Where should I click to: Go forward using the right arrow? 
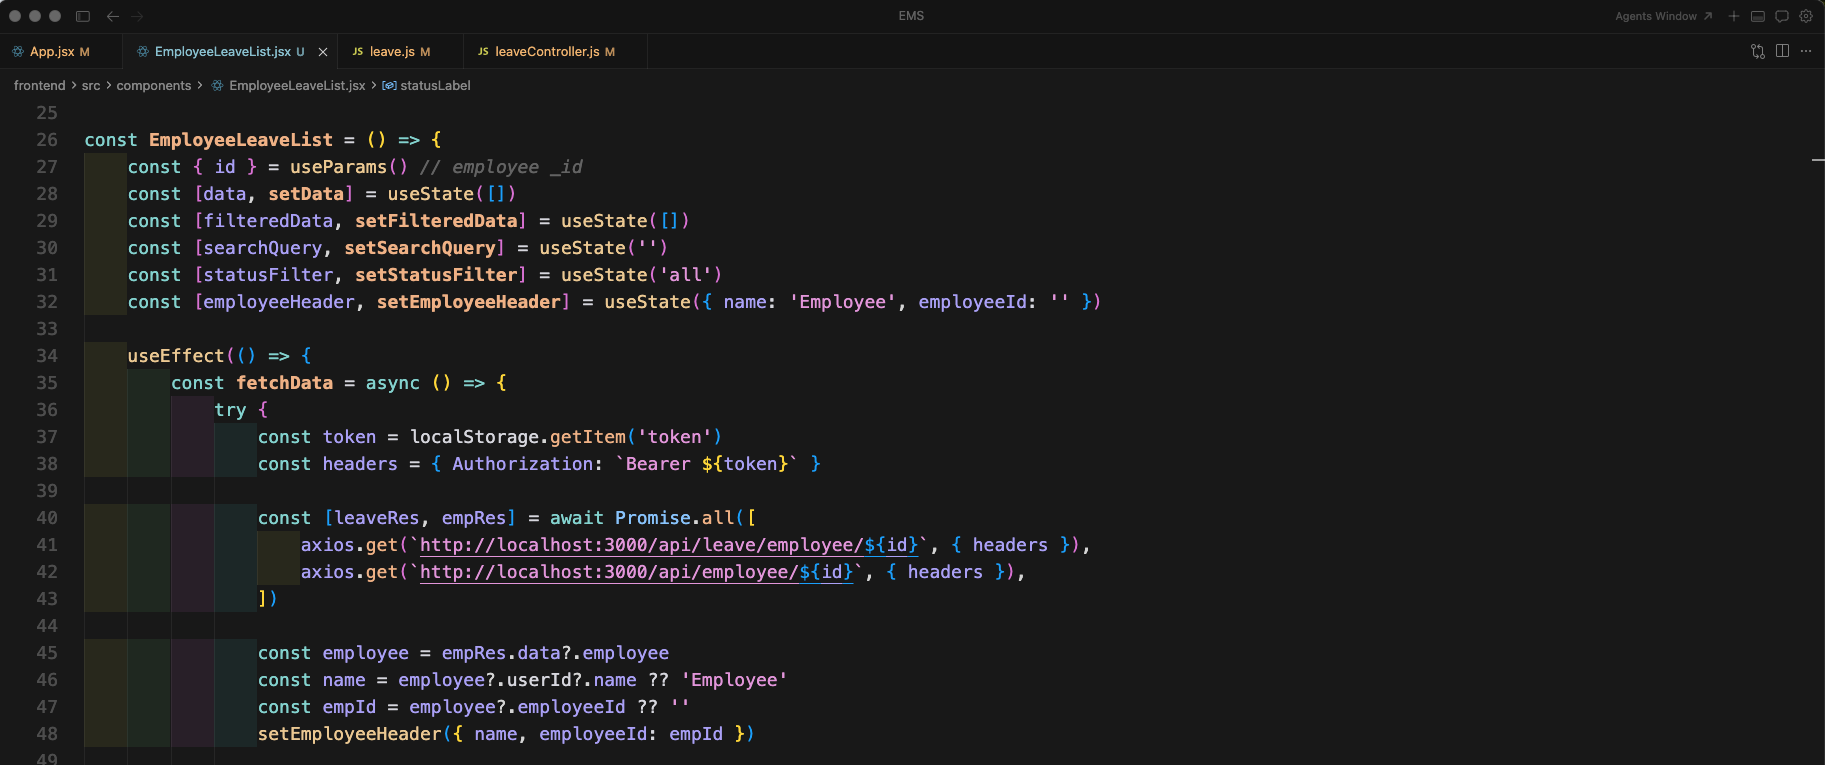(x=137, y=16)
